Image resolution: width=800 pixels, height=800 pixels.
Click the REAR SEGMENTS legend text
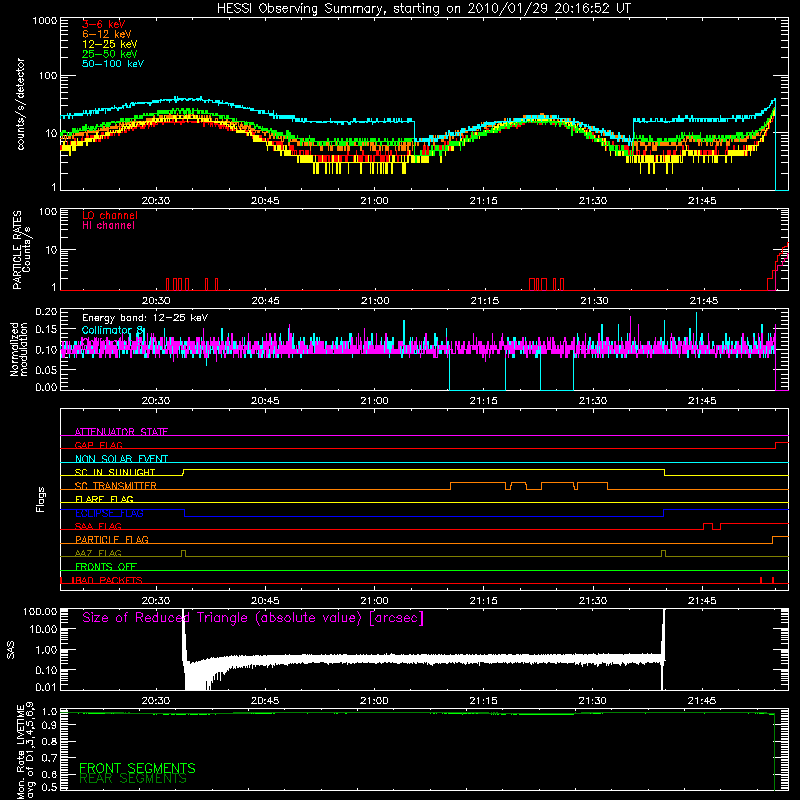pos(133,779)
